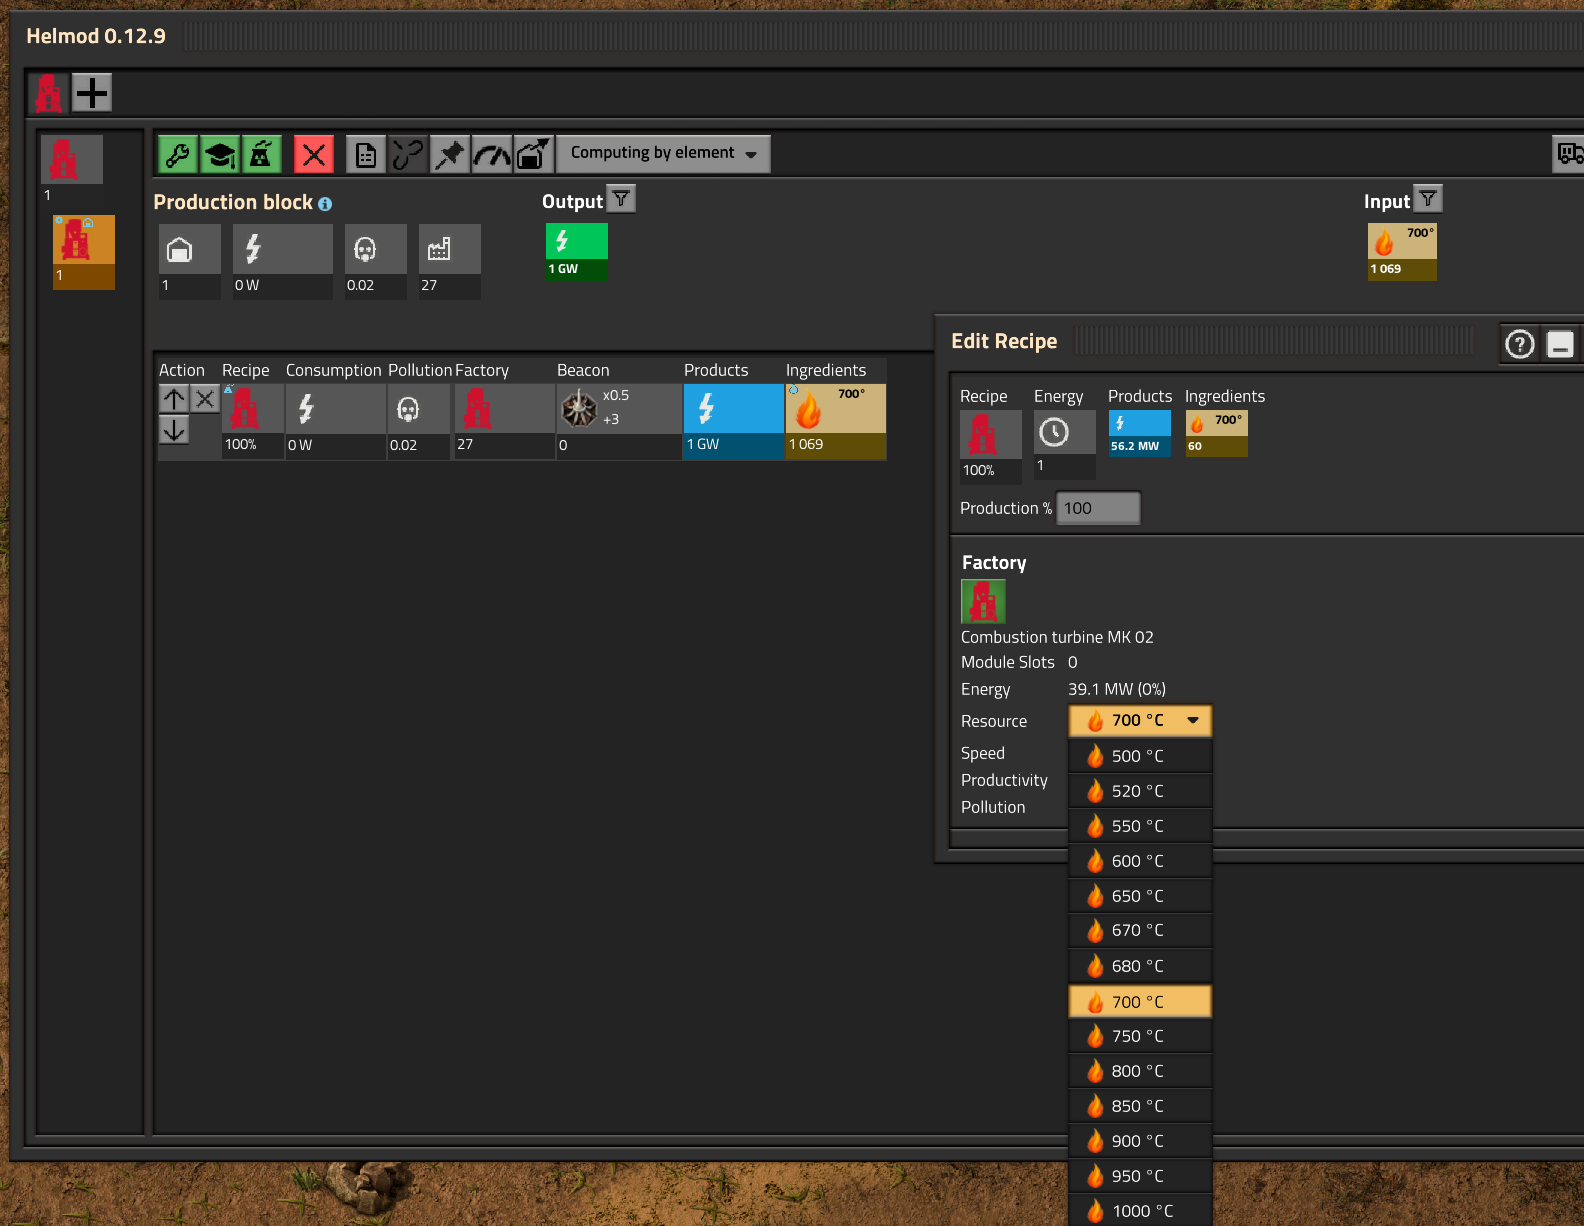
Task: Click the clock energy icon in Edit Recipe
Action: [1065, 445]
